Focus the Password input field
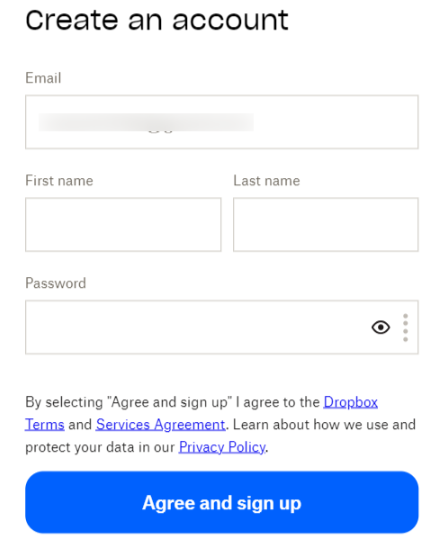This screenshot has width=437, height=546. tap(222, 327)
